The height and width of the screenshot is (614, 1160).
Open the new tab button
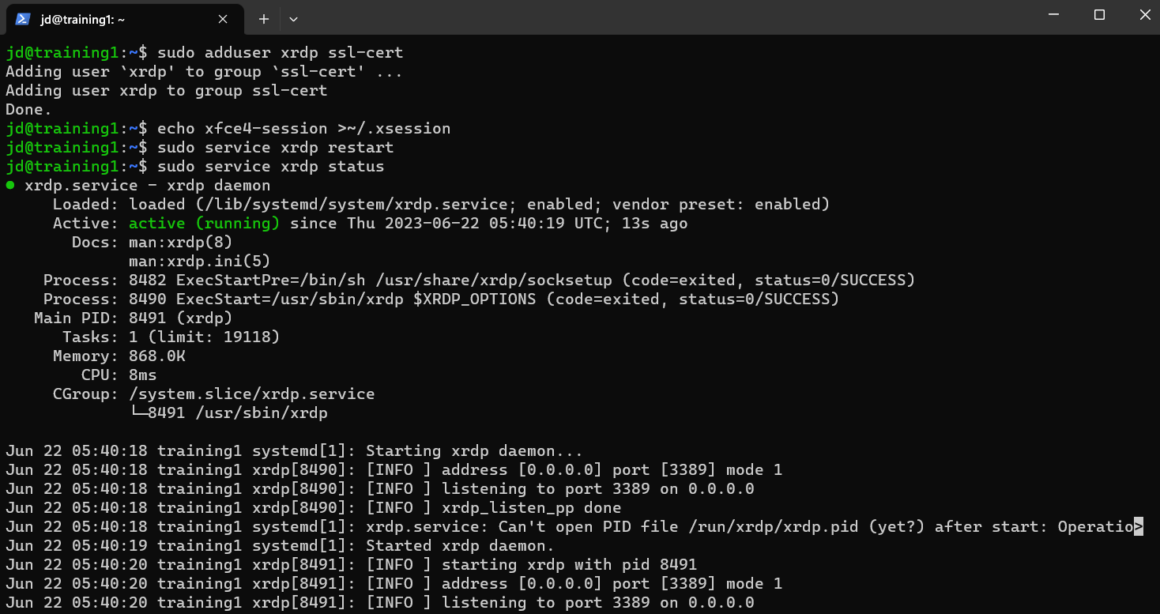262,18
